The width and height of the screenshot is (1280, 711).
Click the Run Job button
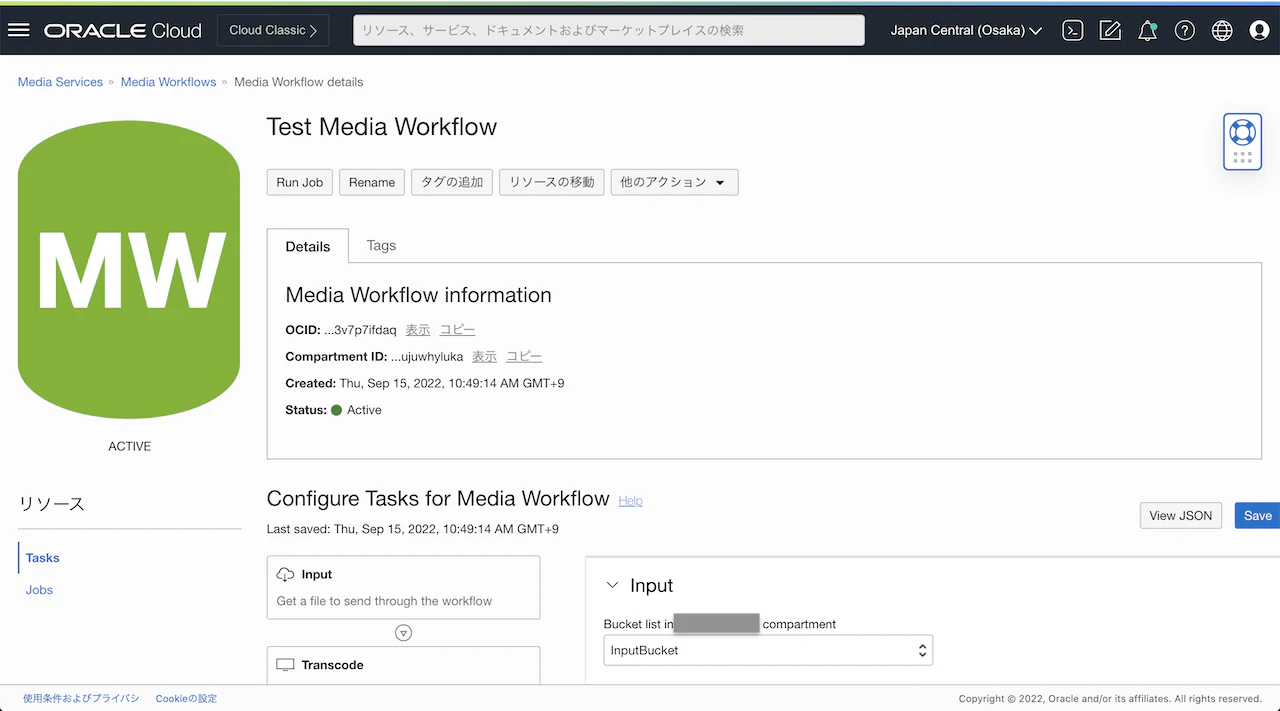click(300, 182)
